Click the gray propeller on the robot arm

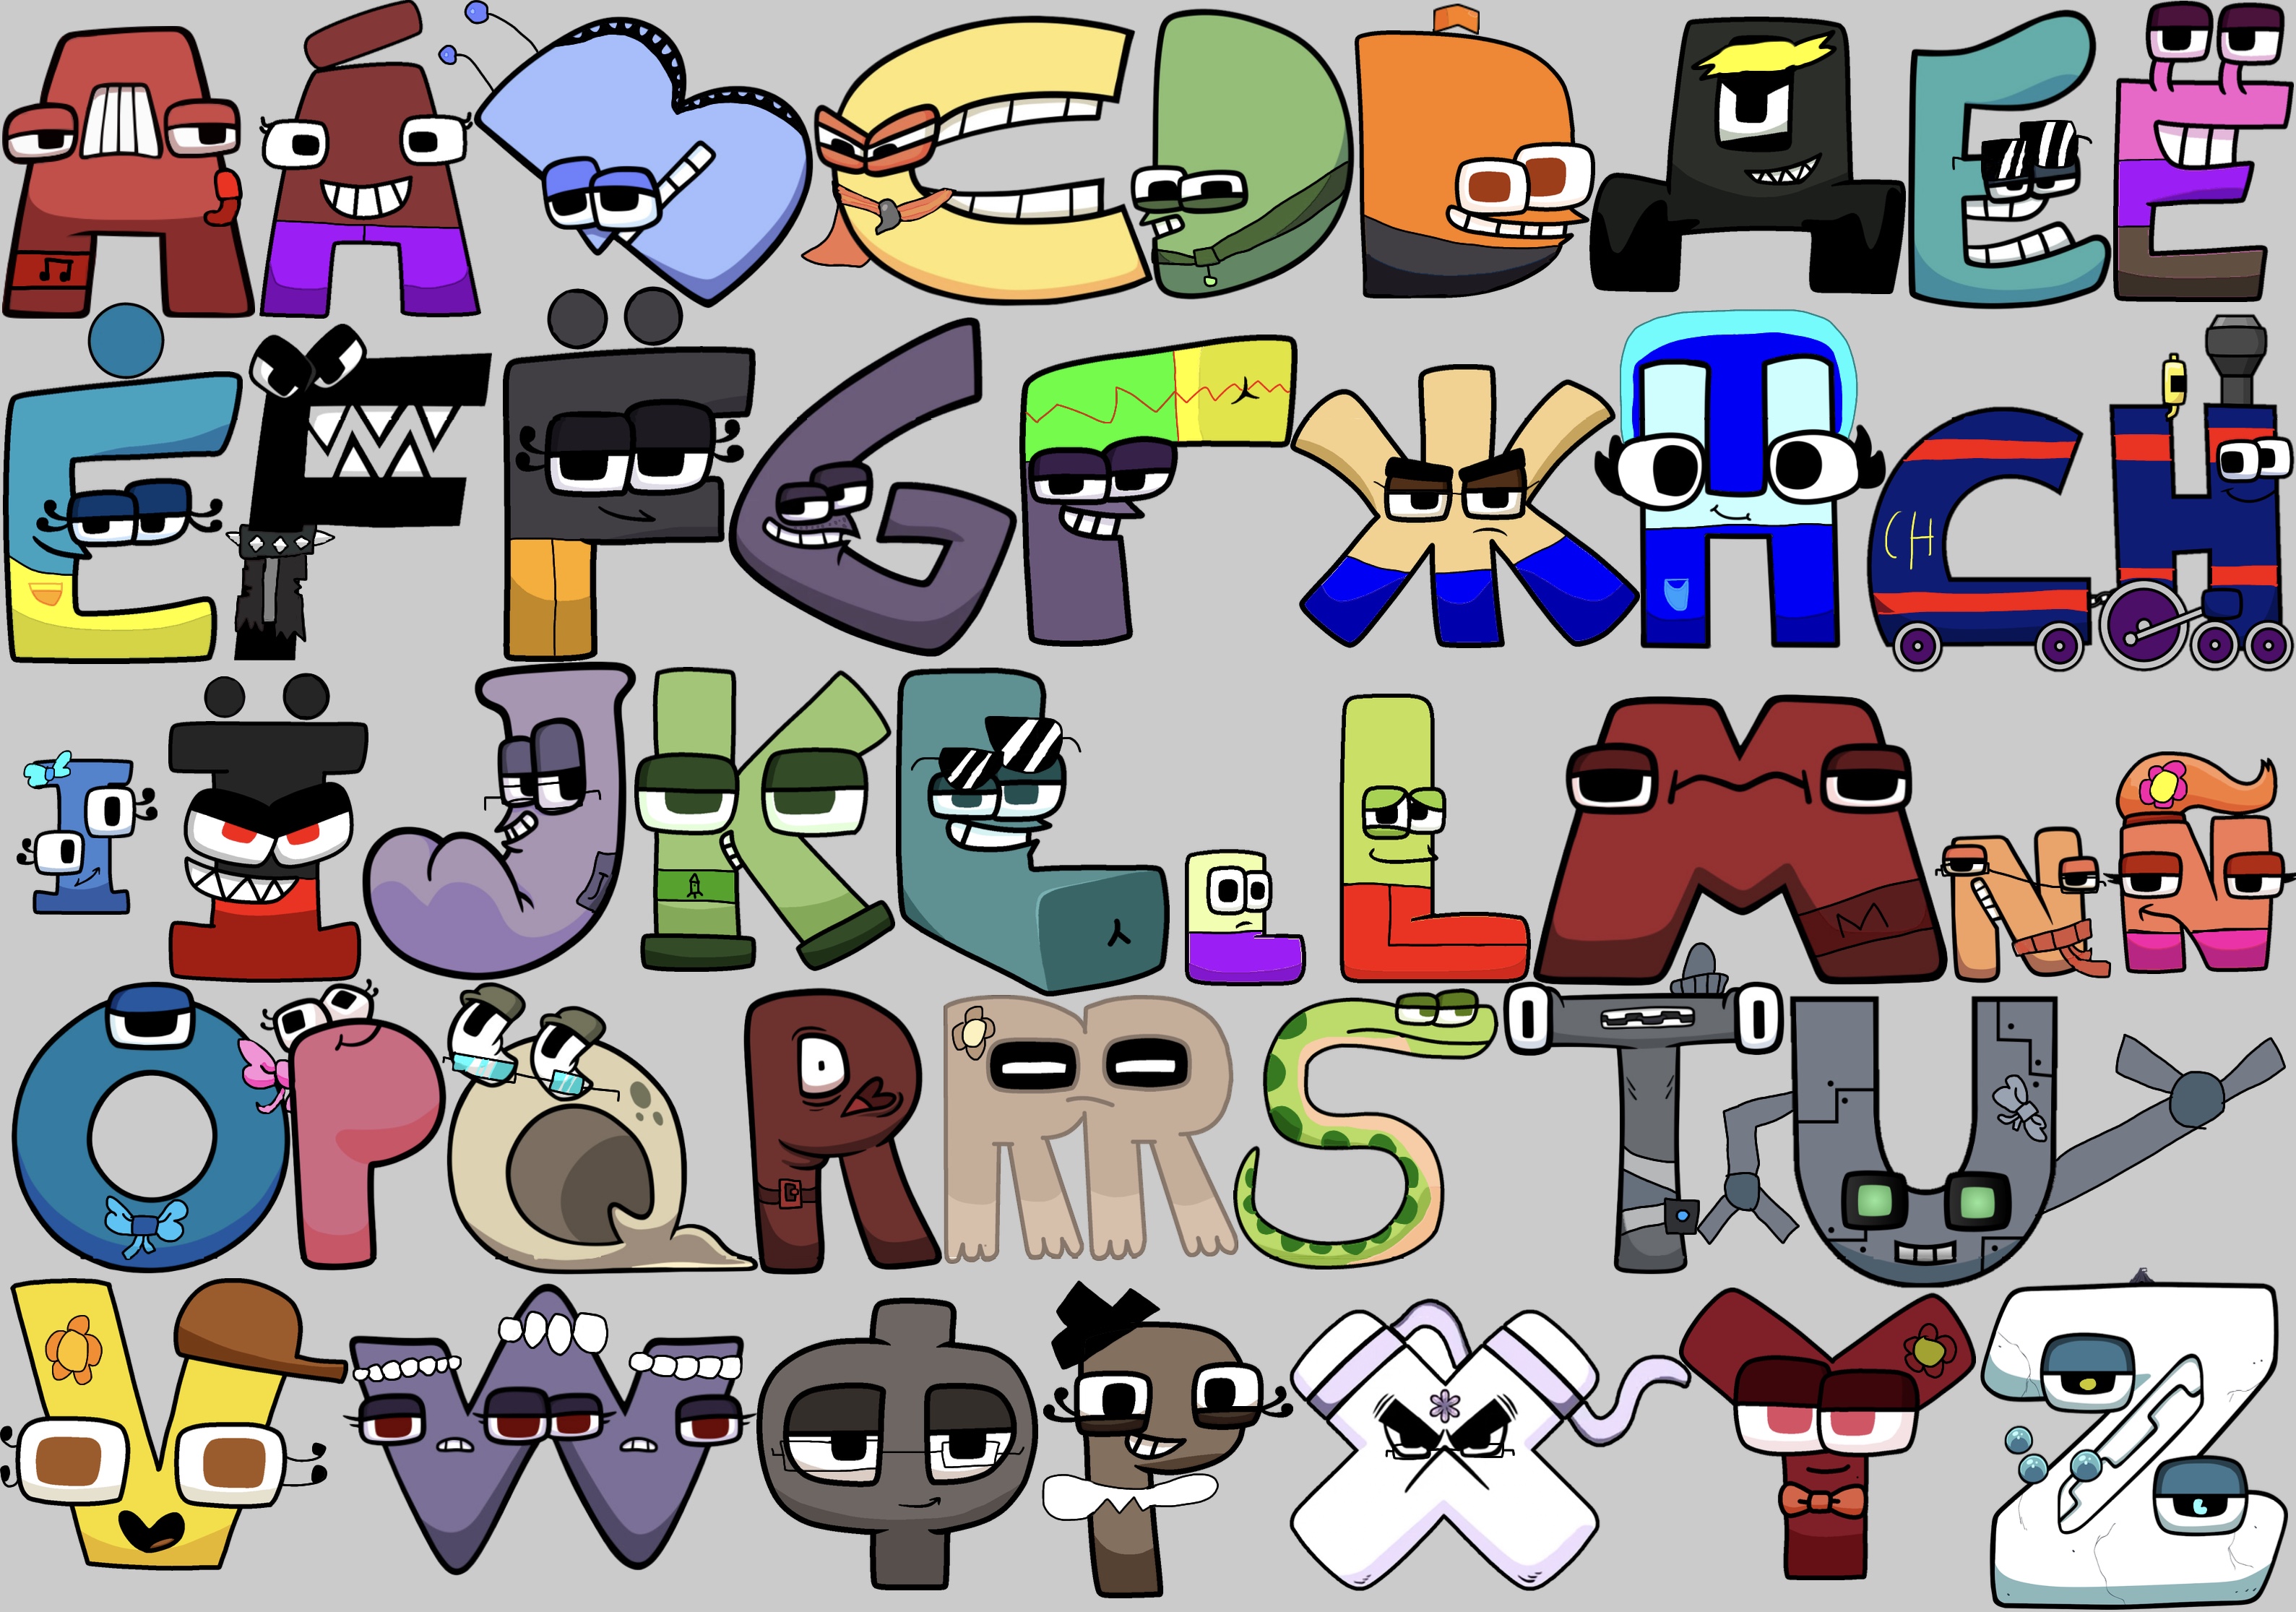(2196, 1097)
